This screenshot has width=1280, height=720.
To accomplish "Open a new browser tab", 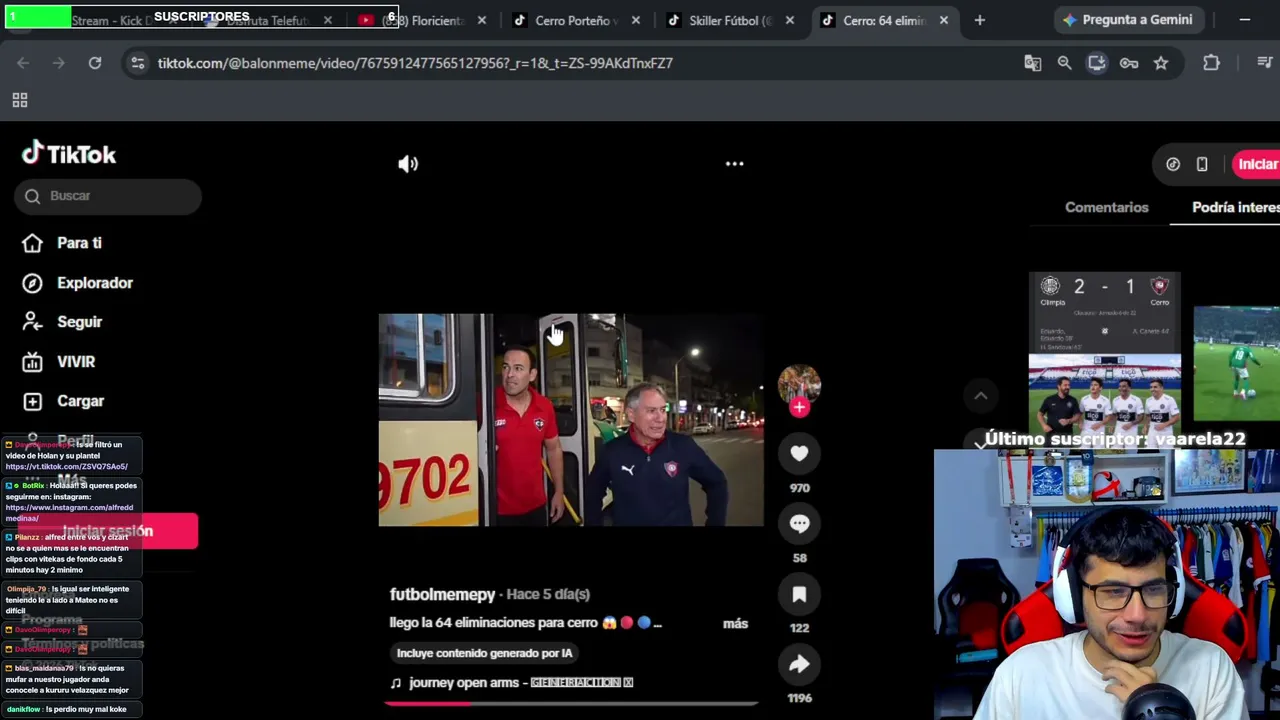I will [x=980, y=20].
